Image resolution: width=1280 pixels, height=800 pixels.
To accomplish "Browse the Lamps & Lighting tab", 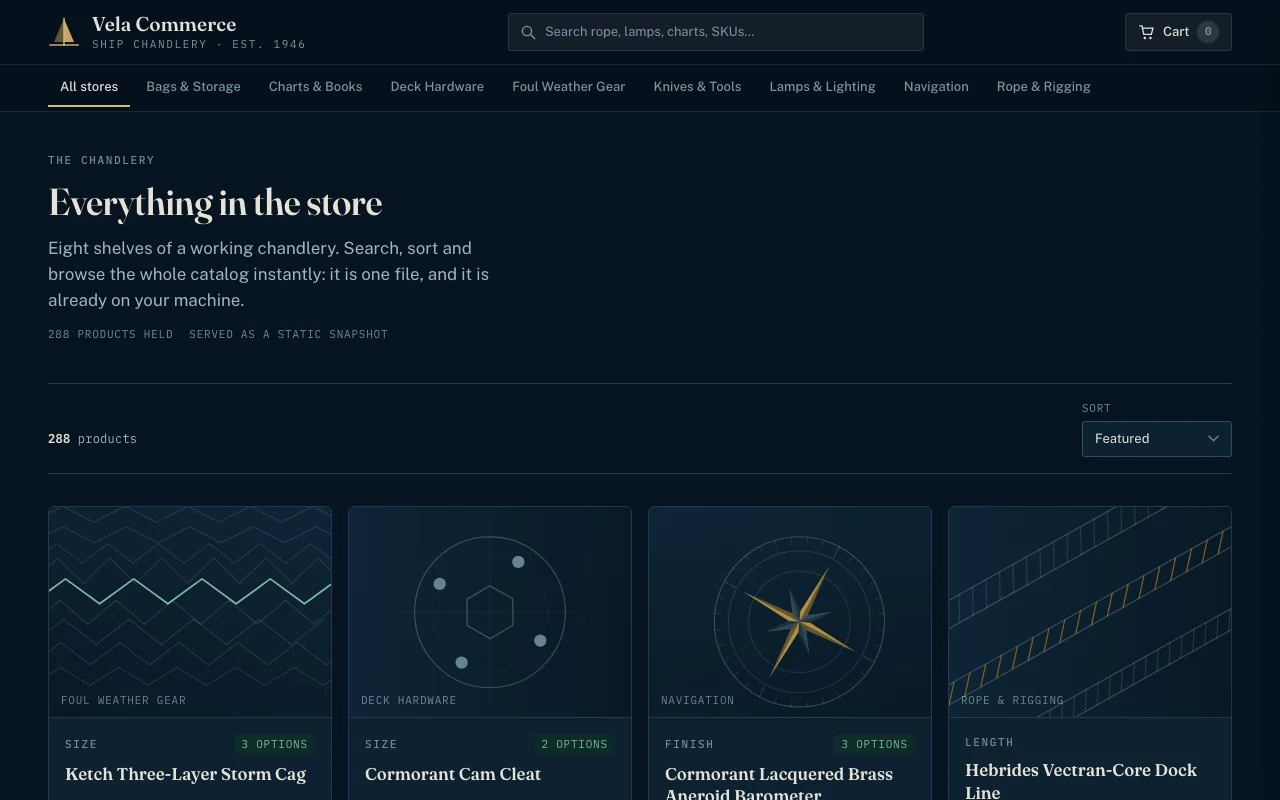I will pyautogui.click(x=822, y=87).
